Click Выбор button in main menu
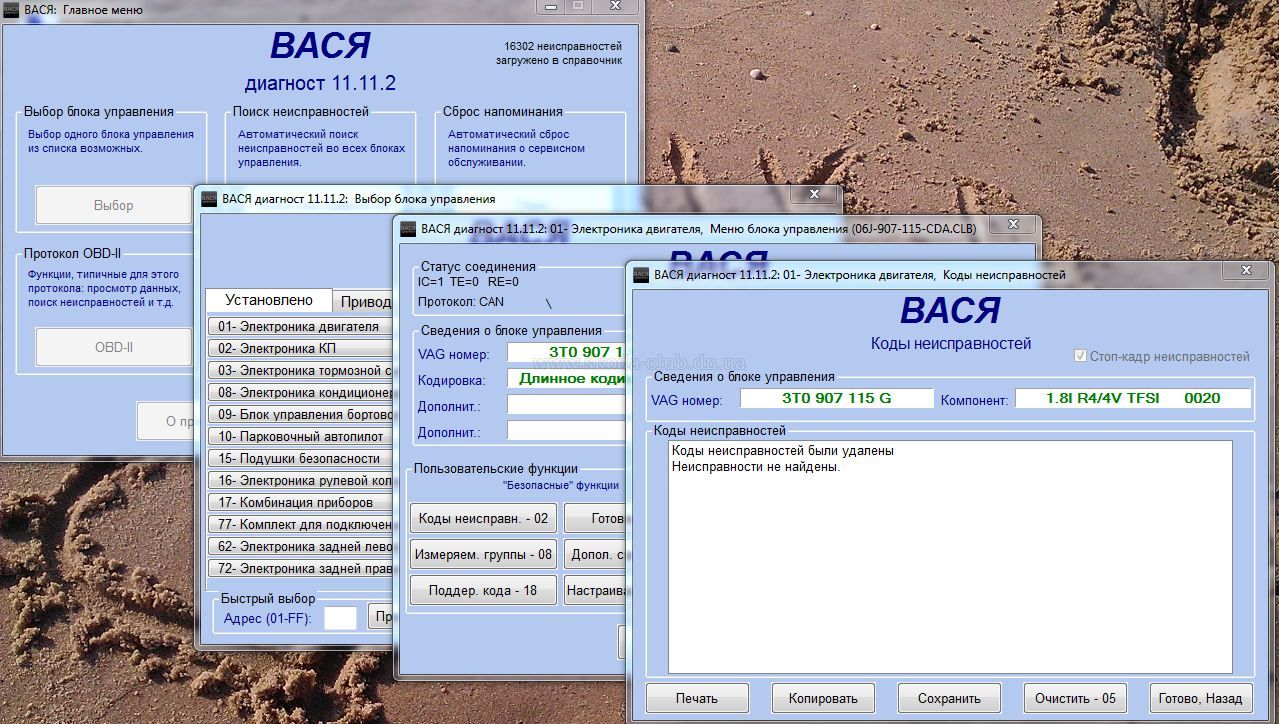 [x=113, y=205]
